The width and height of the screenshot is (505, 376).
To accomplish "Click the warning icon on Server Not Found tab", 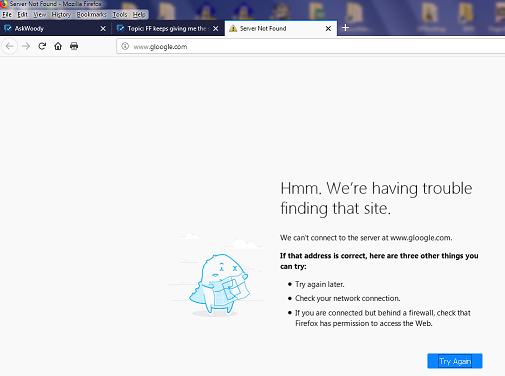I will click(x=233, y=29).
